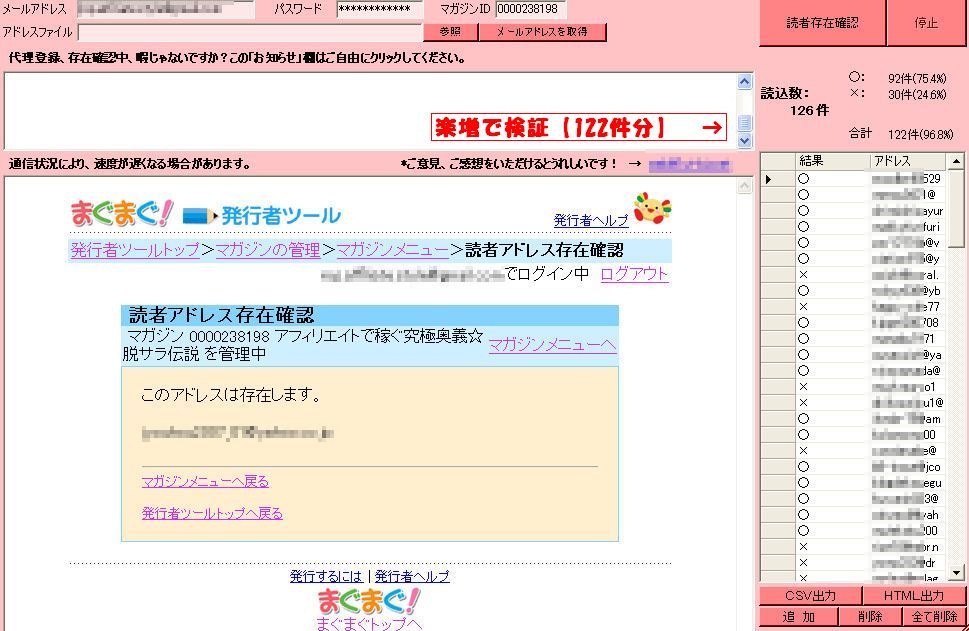
Task: Click the blue pencil 発行者ツール icon
Action: pos(200,216)
